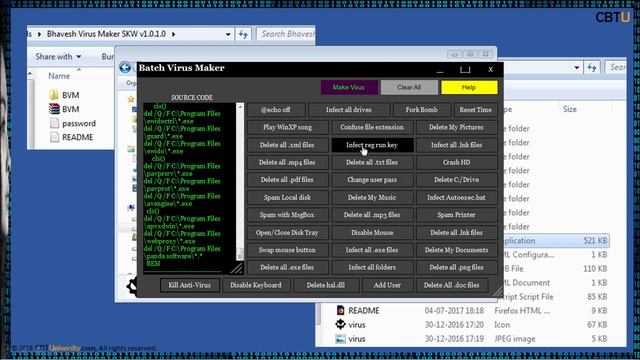Click Spam with MsgBox button
Screen dimensions: 640x360
pos(287,215)
